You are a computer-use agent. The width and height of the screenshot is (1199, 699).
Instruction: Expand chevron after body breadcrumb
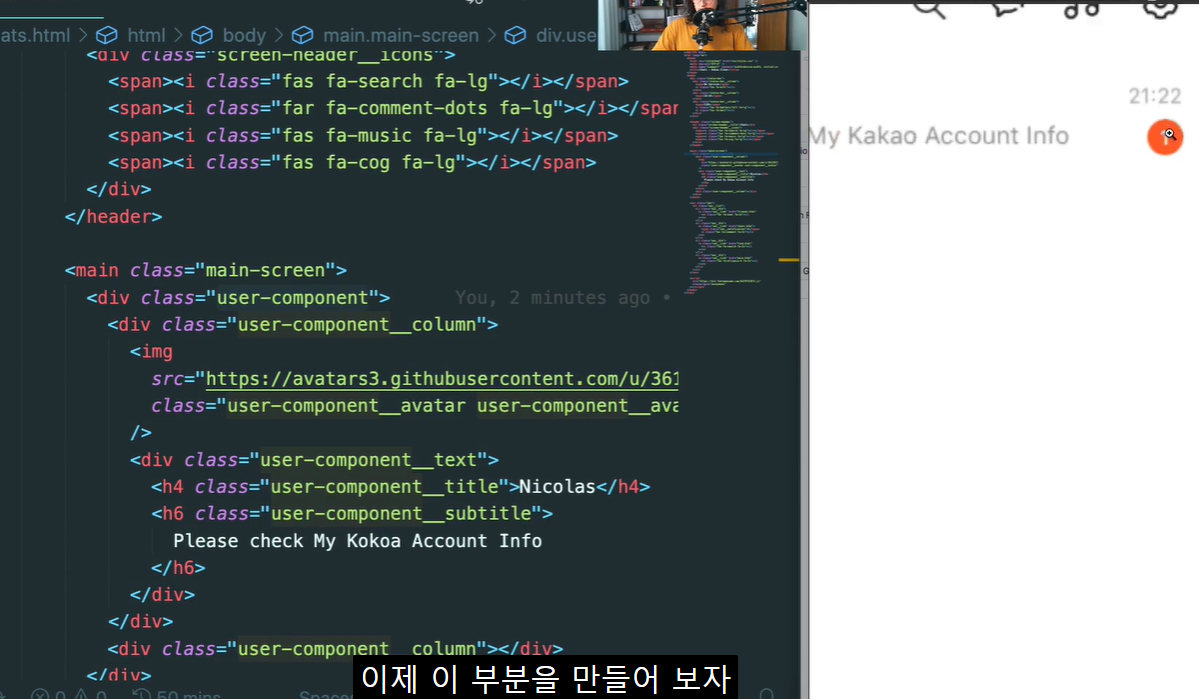point(279,35)
